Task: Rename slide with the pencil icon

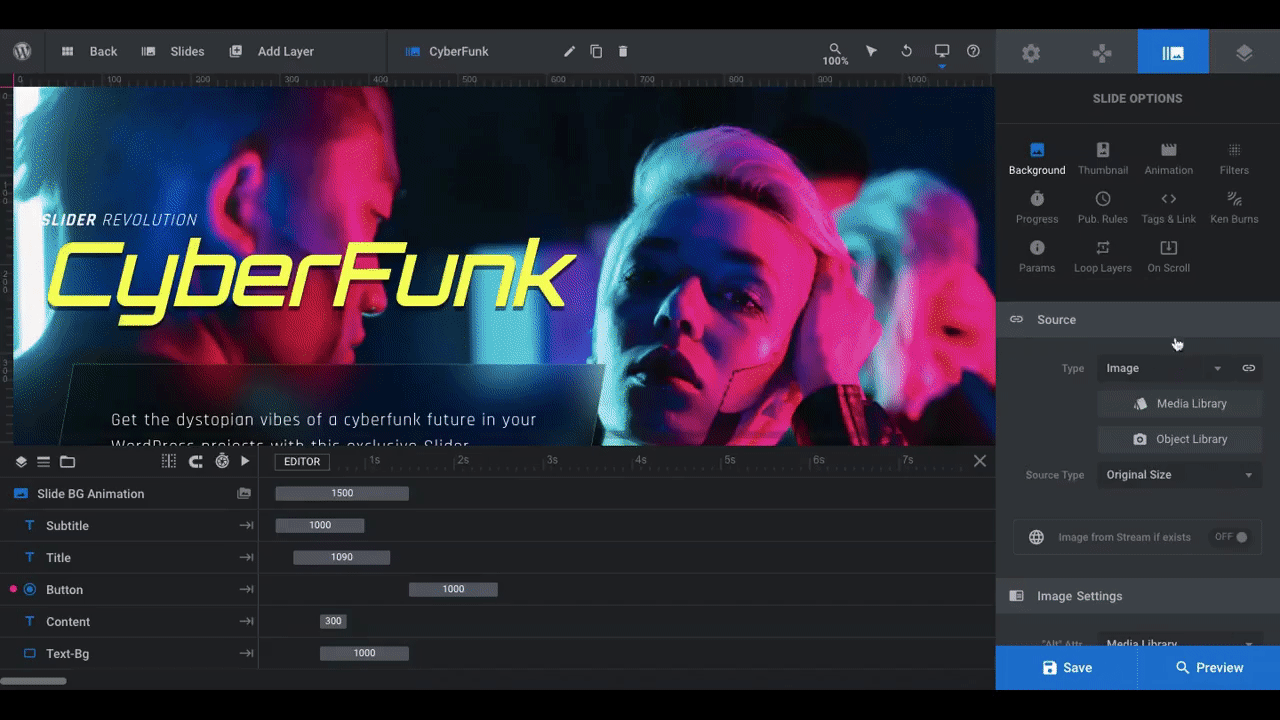Action: 569,51
